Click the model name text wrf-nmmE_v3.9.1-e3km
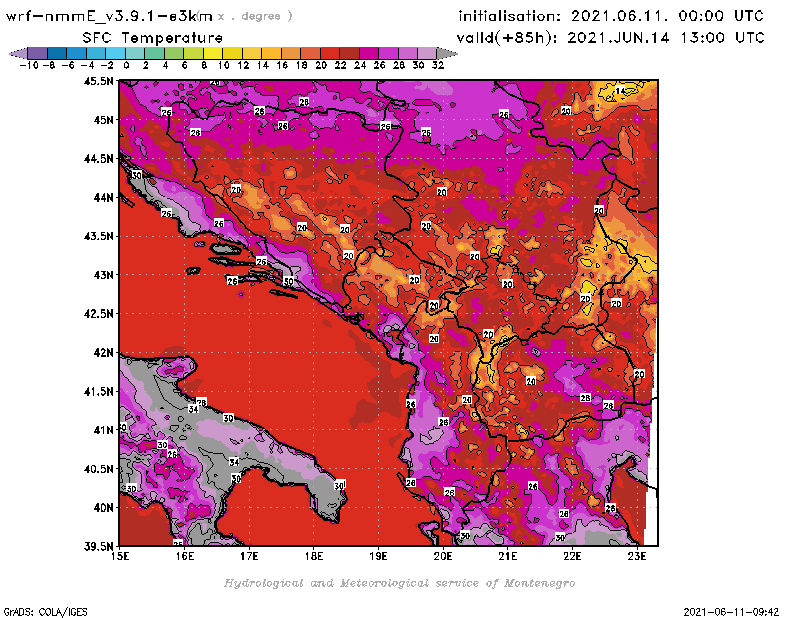The width and height of the screenshot is (800, 618). (109, 16)
